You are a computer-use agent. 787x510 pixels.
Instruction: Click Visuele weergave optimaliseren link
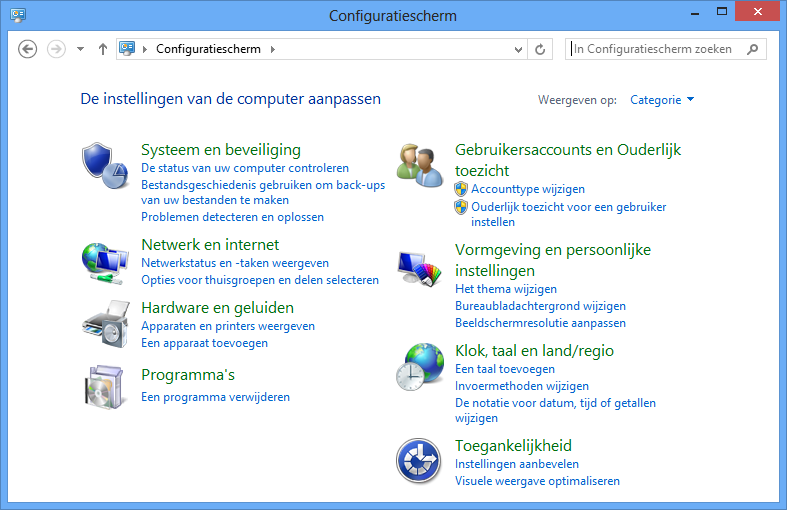tap(537, 481)
